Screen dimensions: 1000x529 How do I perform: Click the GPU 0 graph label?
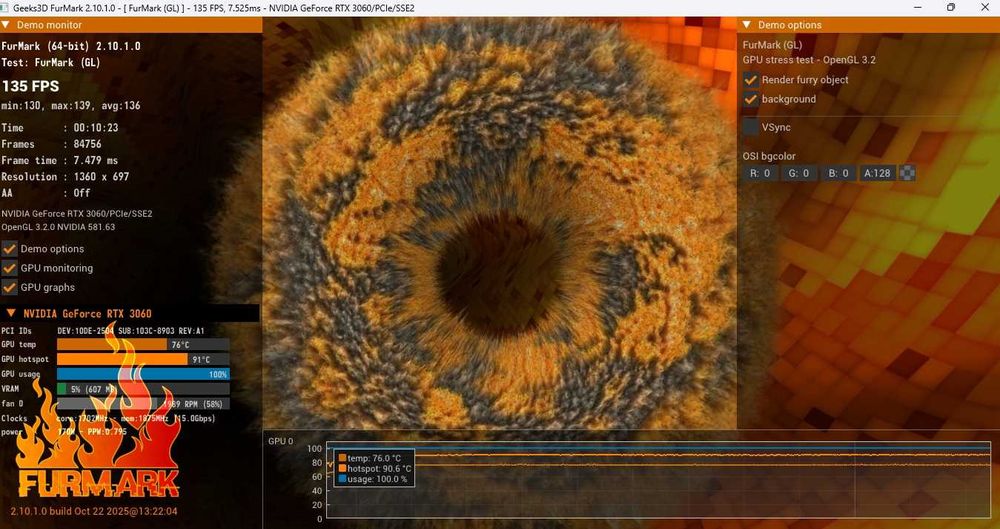tap(281, 441)
